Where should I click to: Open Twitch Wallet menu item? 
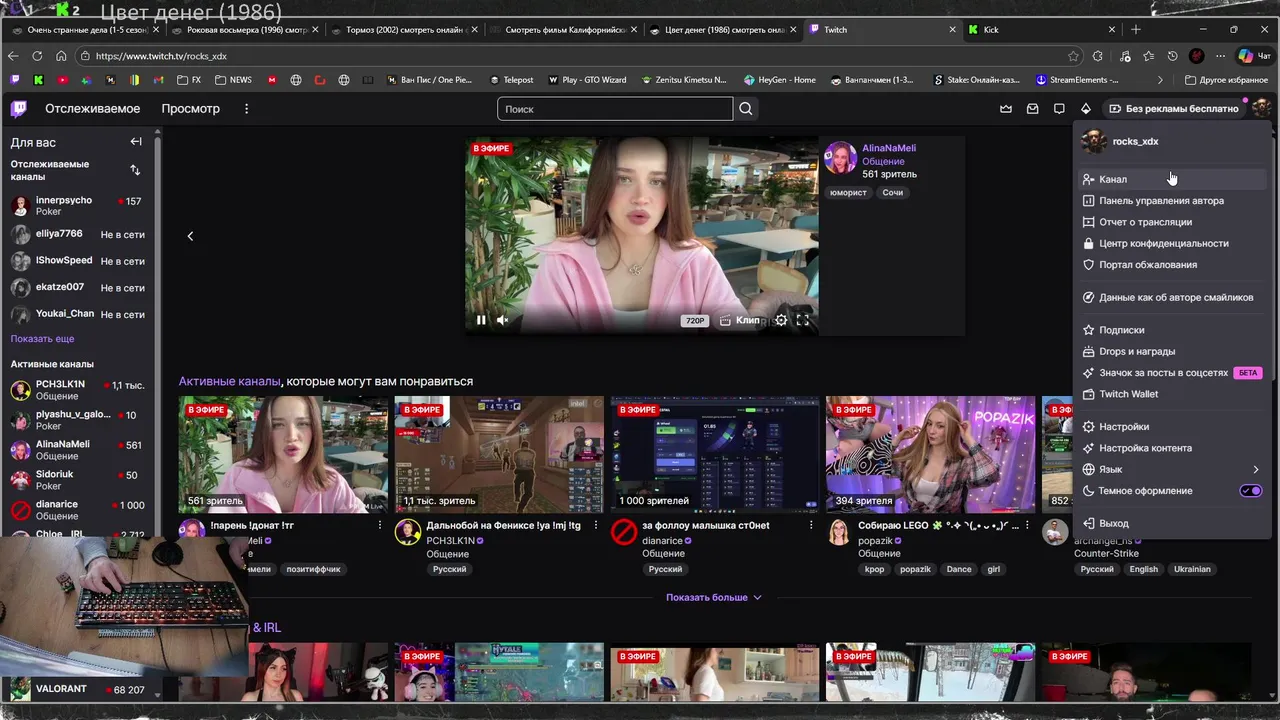tap(1171, 394)
